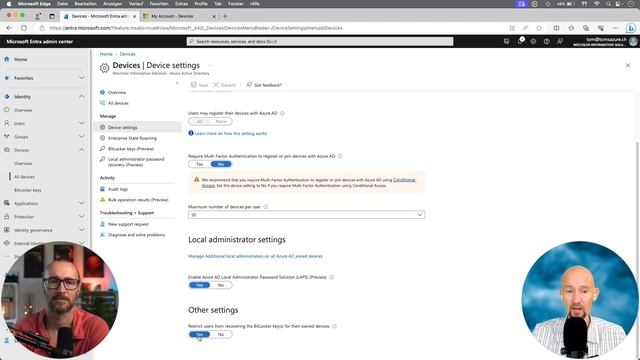Set LAPS enable option to Yes
Image resolution: width=640 pixels, height=360 pixels.
coord(200,285)
